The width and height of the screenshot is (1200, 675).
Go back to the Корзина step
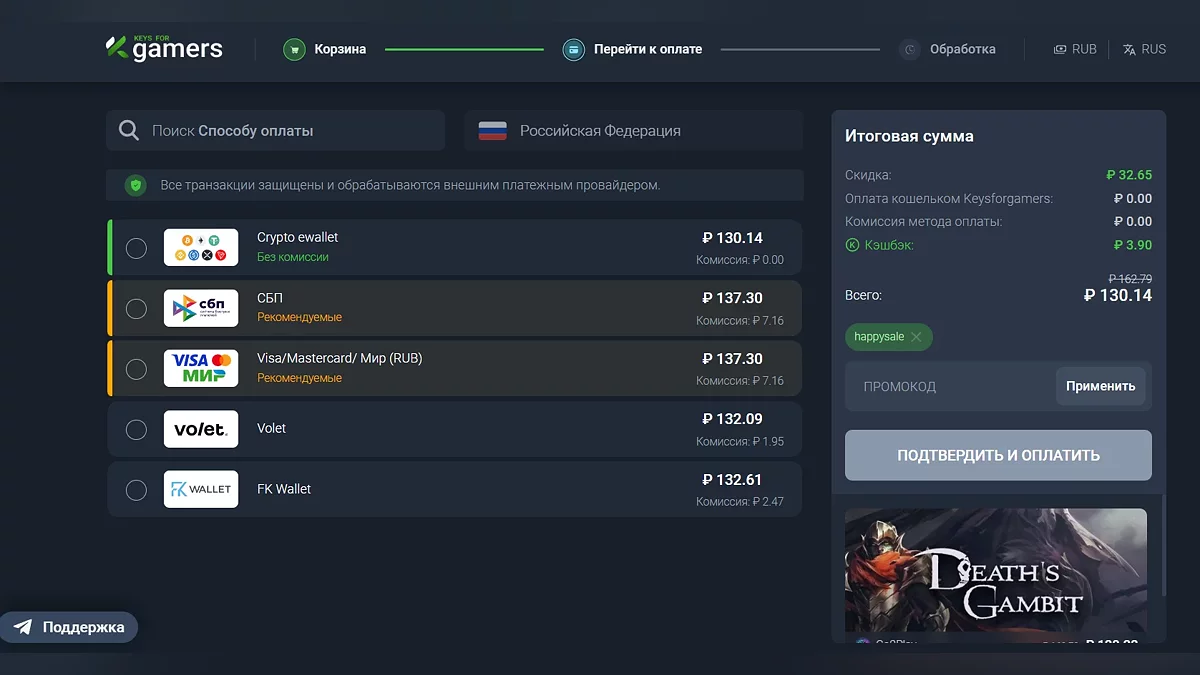coord(339,49)
